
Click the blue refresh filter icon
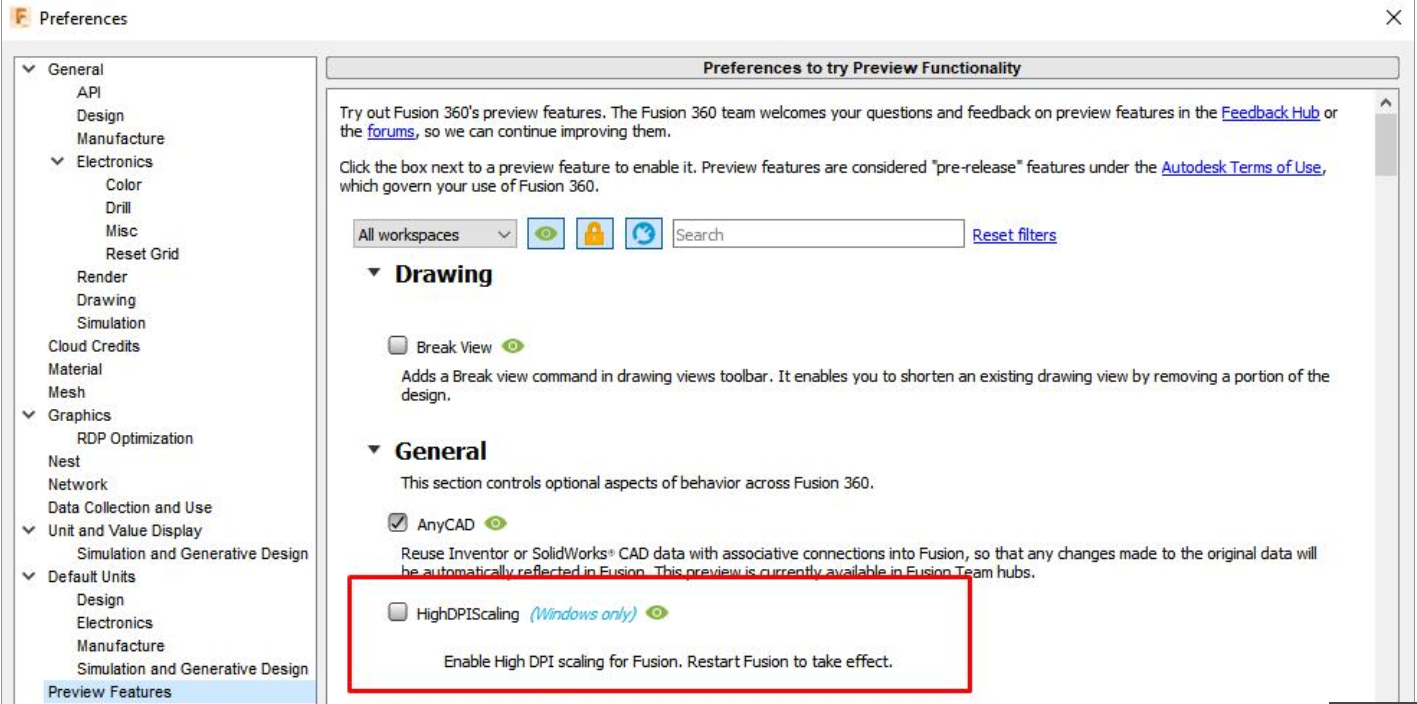644,235
